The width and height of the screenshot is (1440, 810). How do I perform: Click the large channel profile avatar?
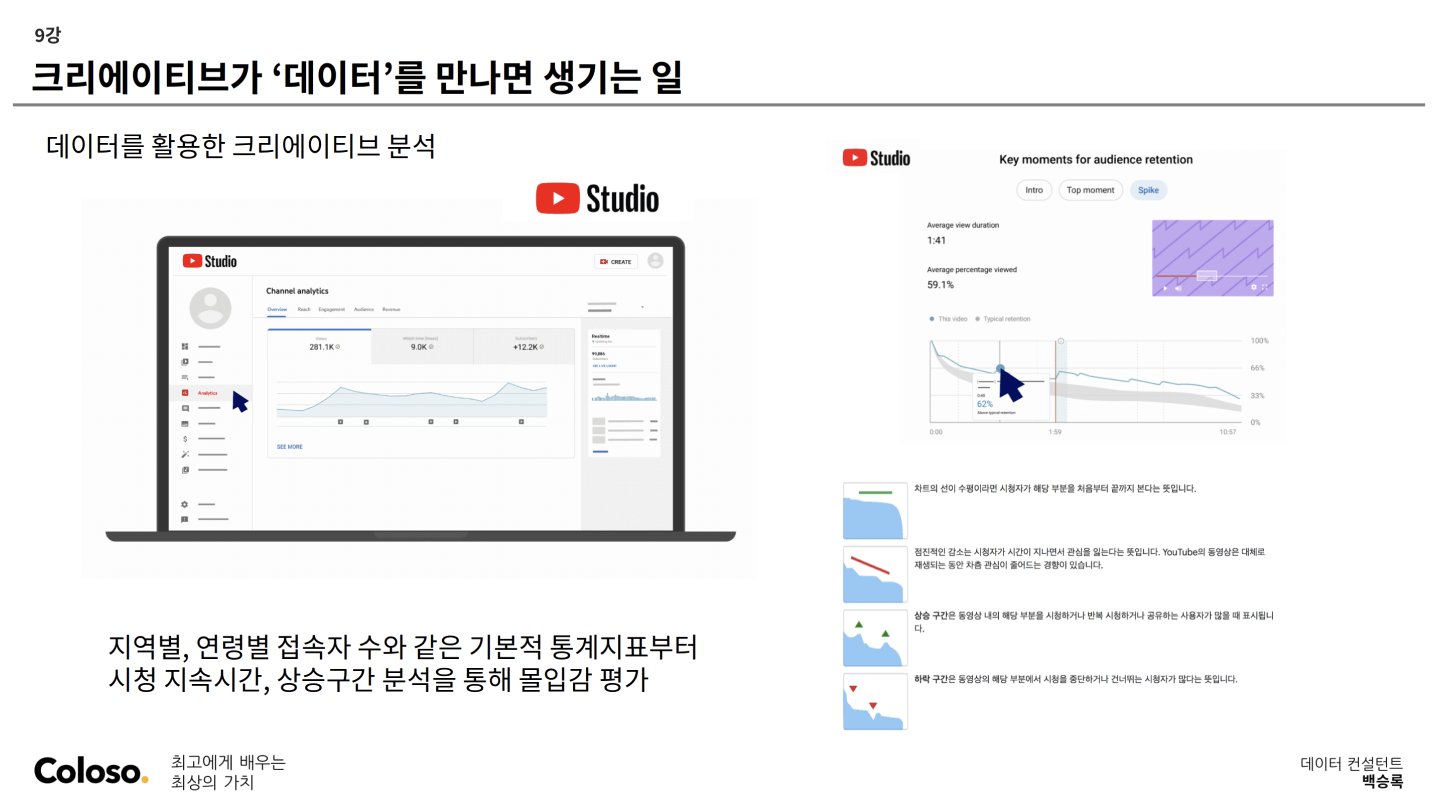[210, 308]
